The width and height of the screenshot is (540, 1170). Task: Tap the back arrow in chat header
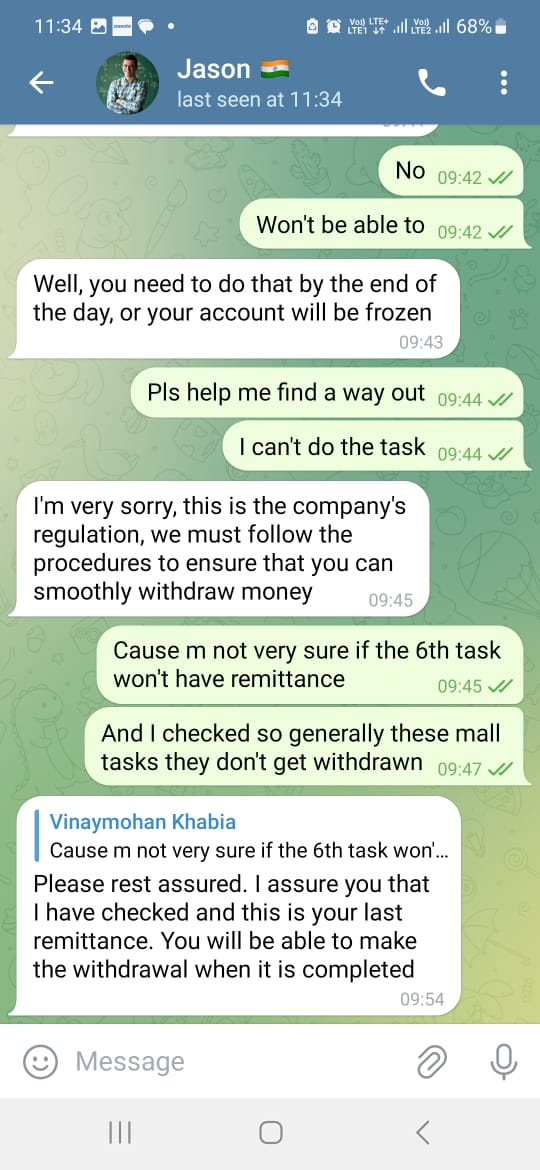click(41, 84)
